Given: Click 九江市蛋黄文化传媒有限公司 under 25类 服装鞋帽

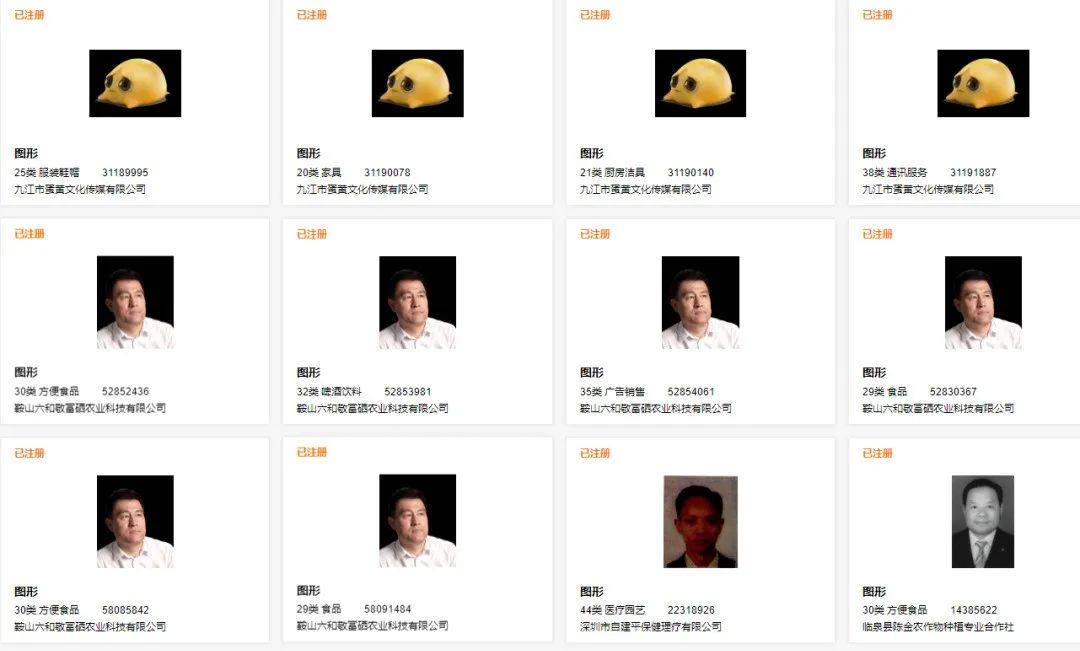Looking at the screenshot, I should point(80,189).
